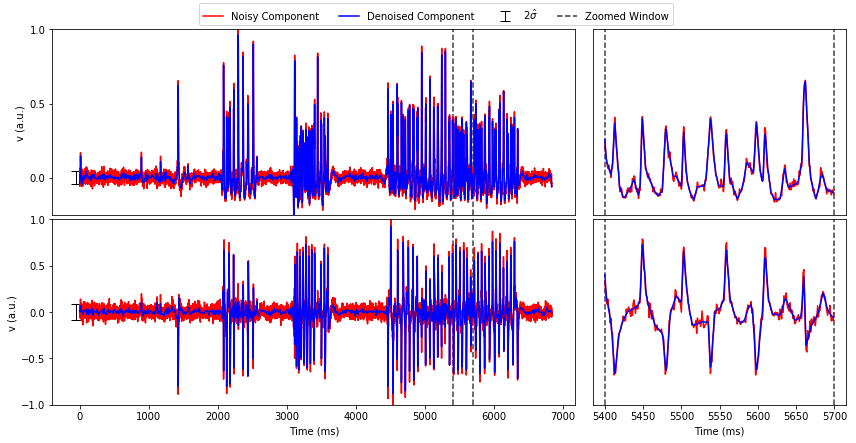The image size is (856, 443).
Task: Click the error bar marker in top-left plot
Action: [x=75, y=178]
